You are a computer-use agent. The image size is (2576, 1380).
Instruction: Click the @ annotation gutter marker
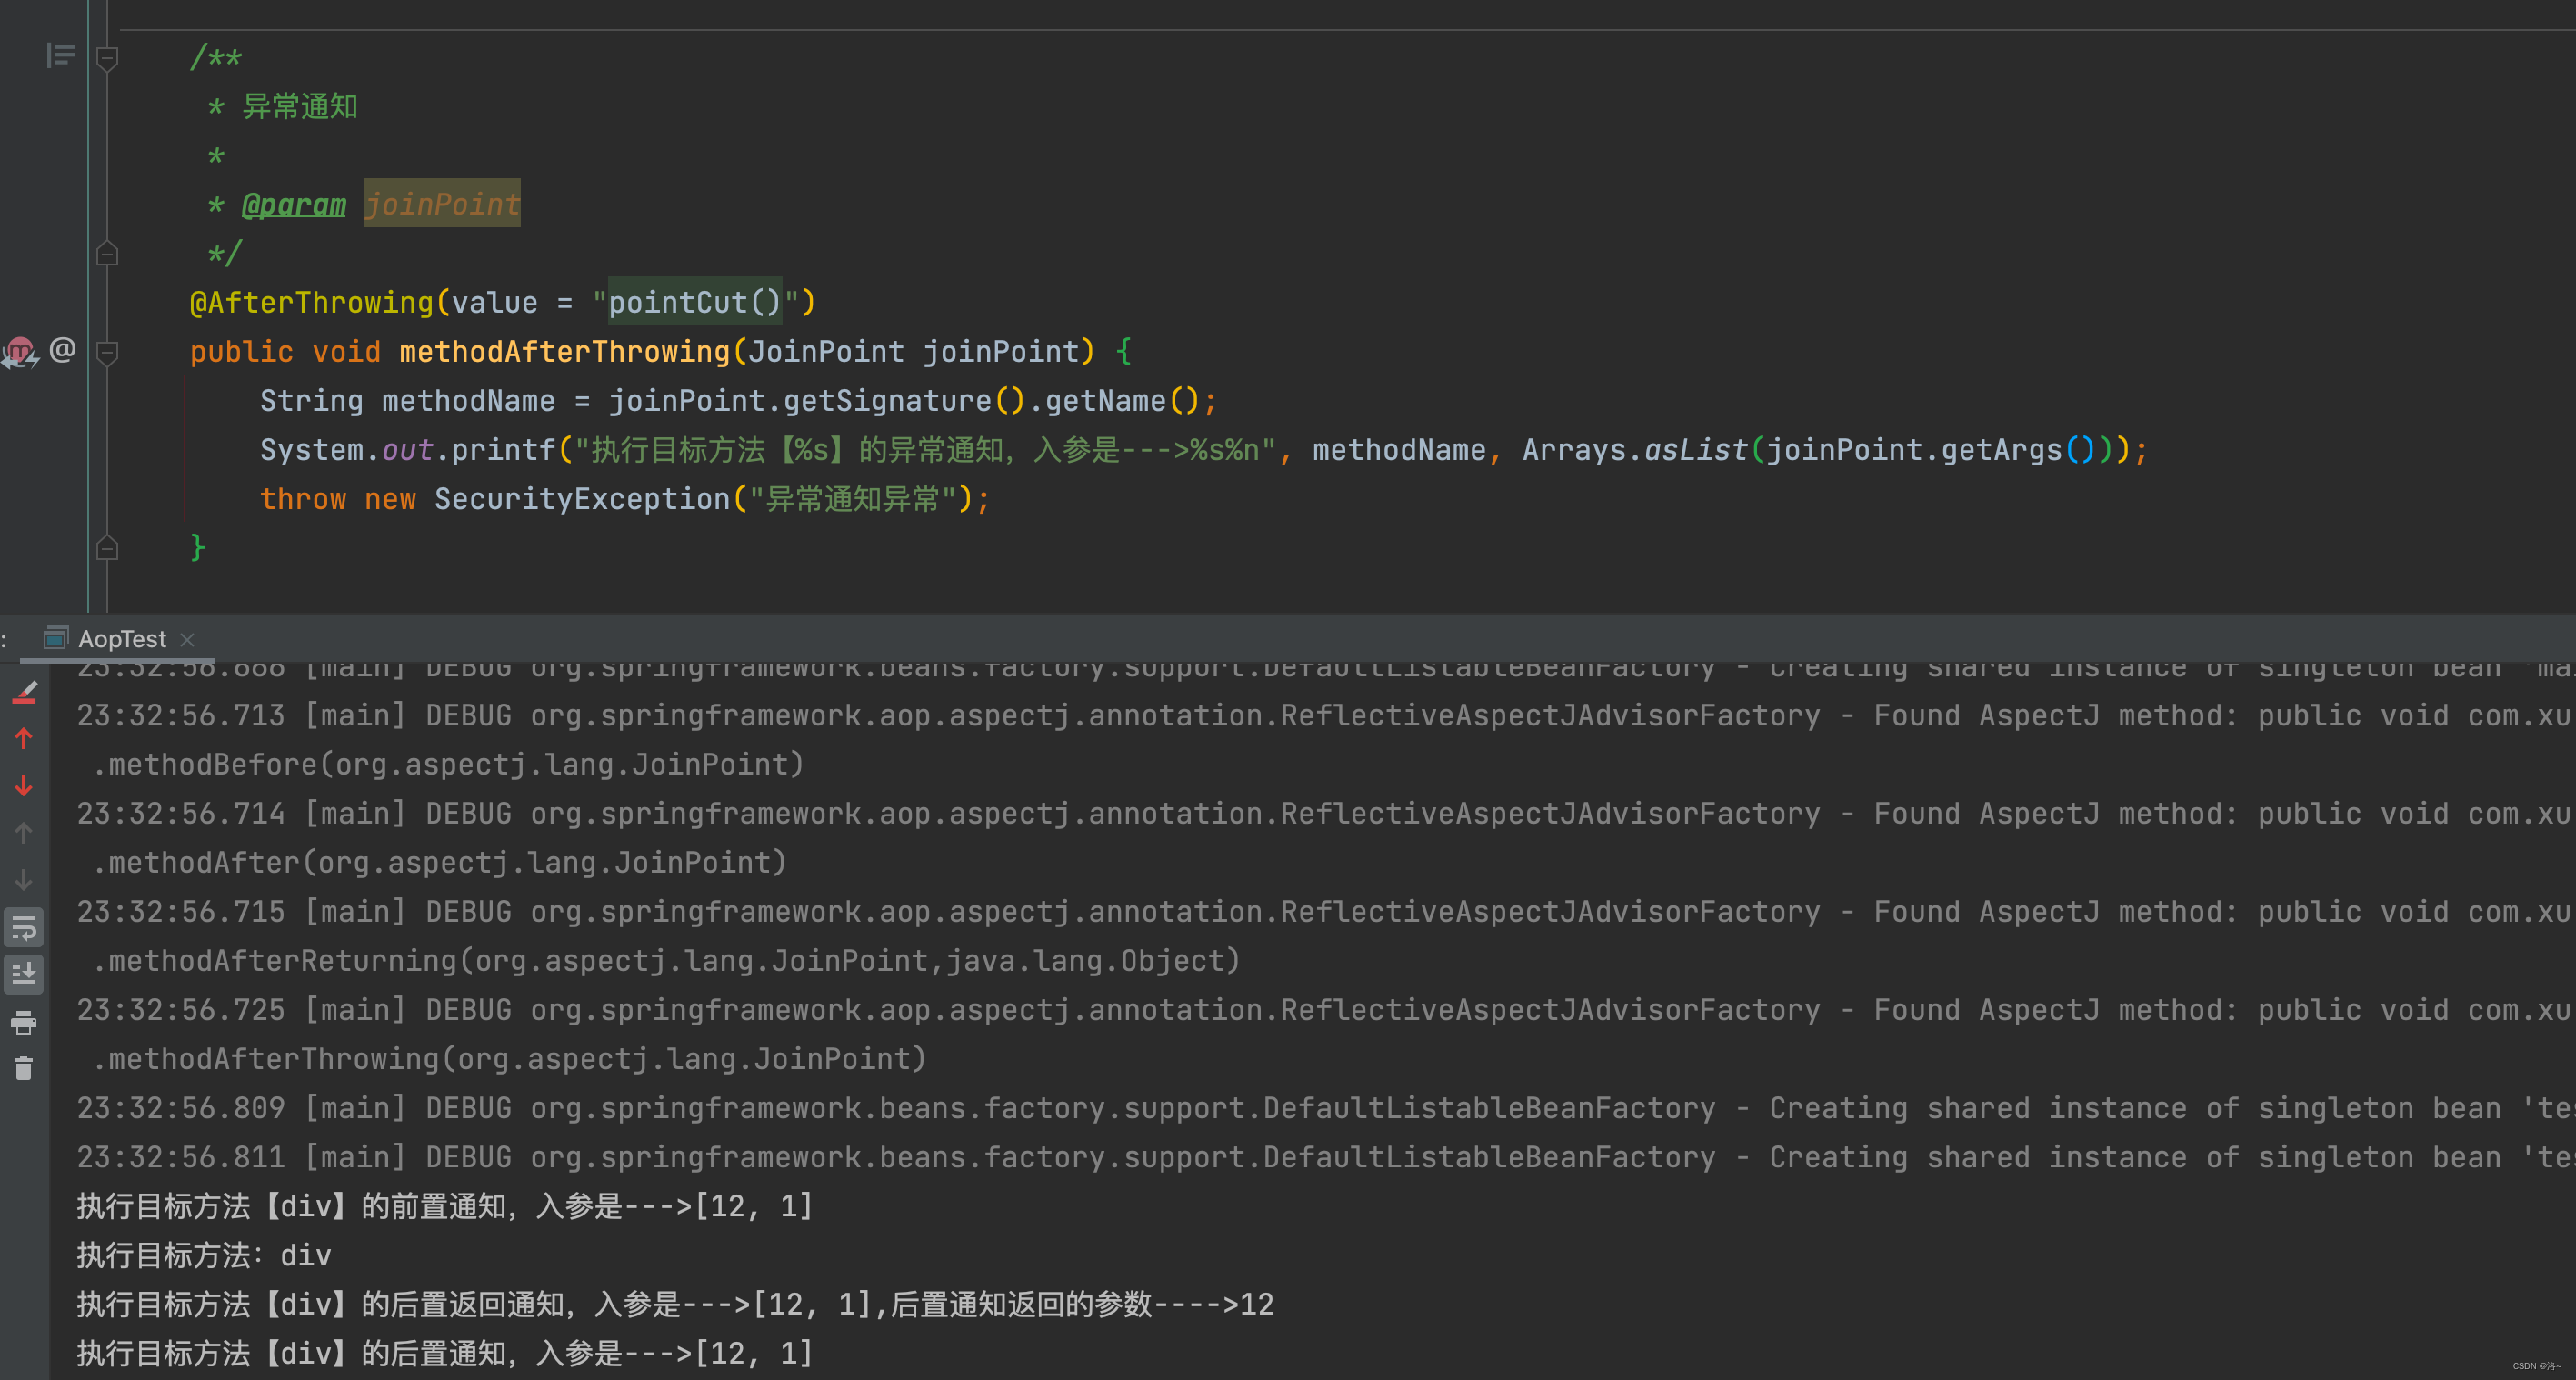pos(62,350)
